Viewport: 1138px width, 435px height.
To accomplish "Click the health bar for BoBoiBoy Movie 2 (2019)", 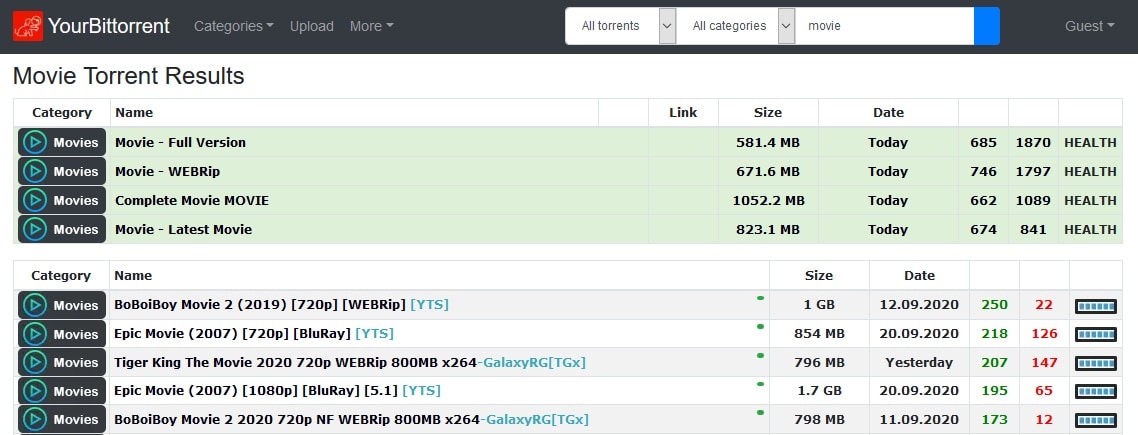I will point(1096,306).
